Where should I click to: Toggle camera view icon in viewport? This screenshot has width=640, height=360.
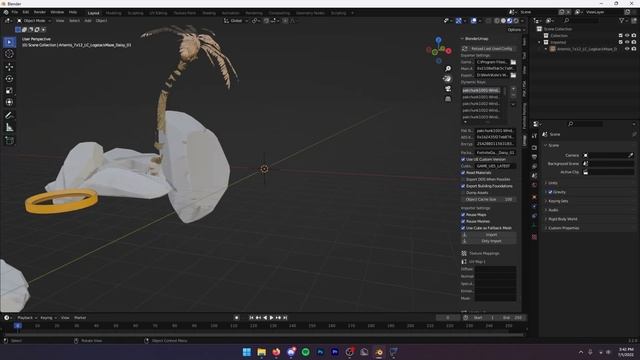click(x=448, y=89)
